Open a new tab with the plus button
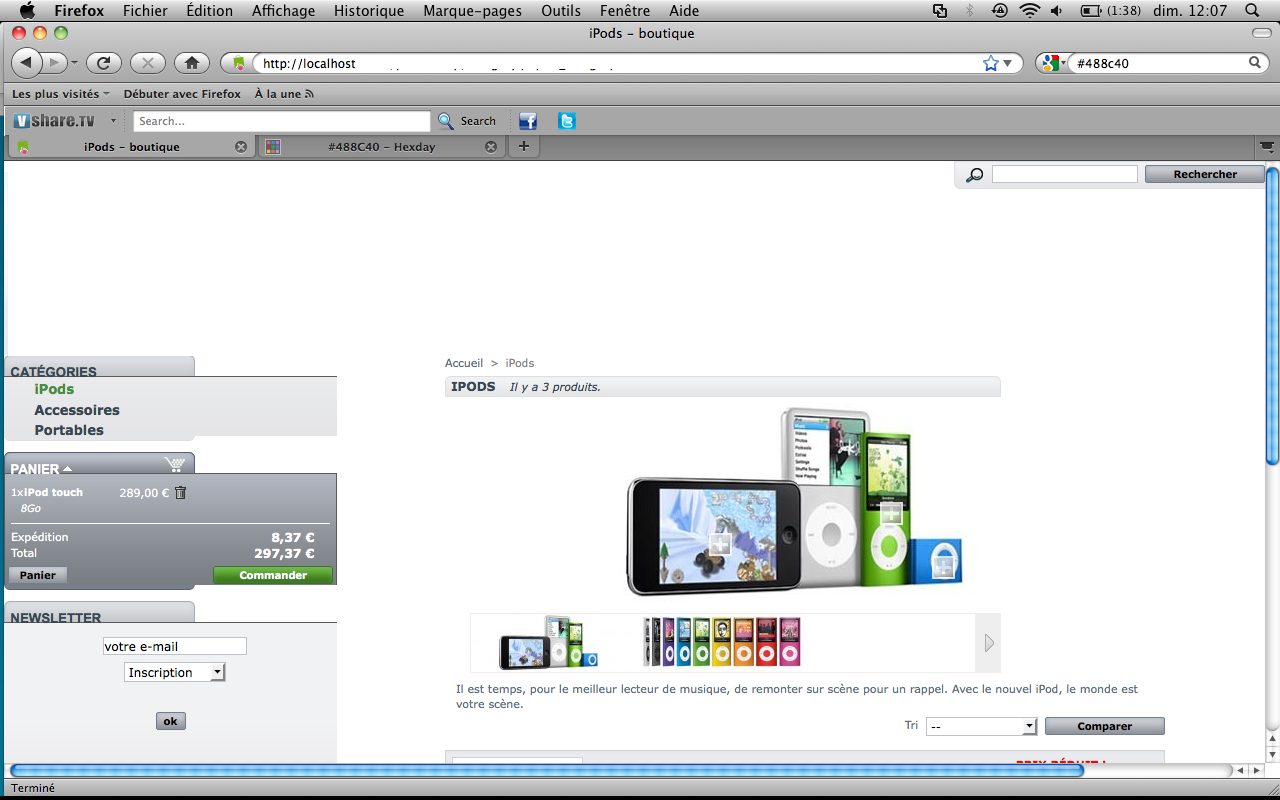The image size is (1280, 800). click(x=523, y=147)
